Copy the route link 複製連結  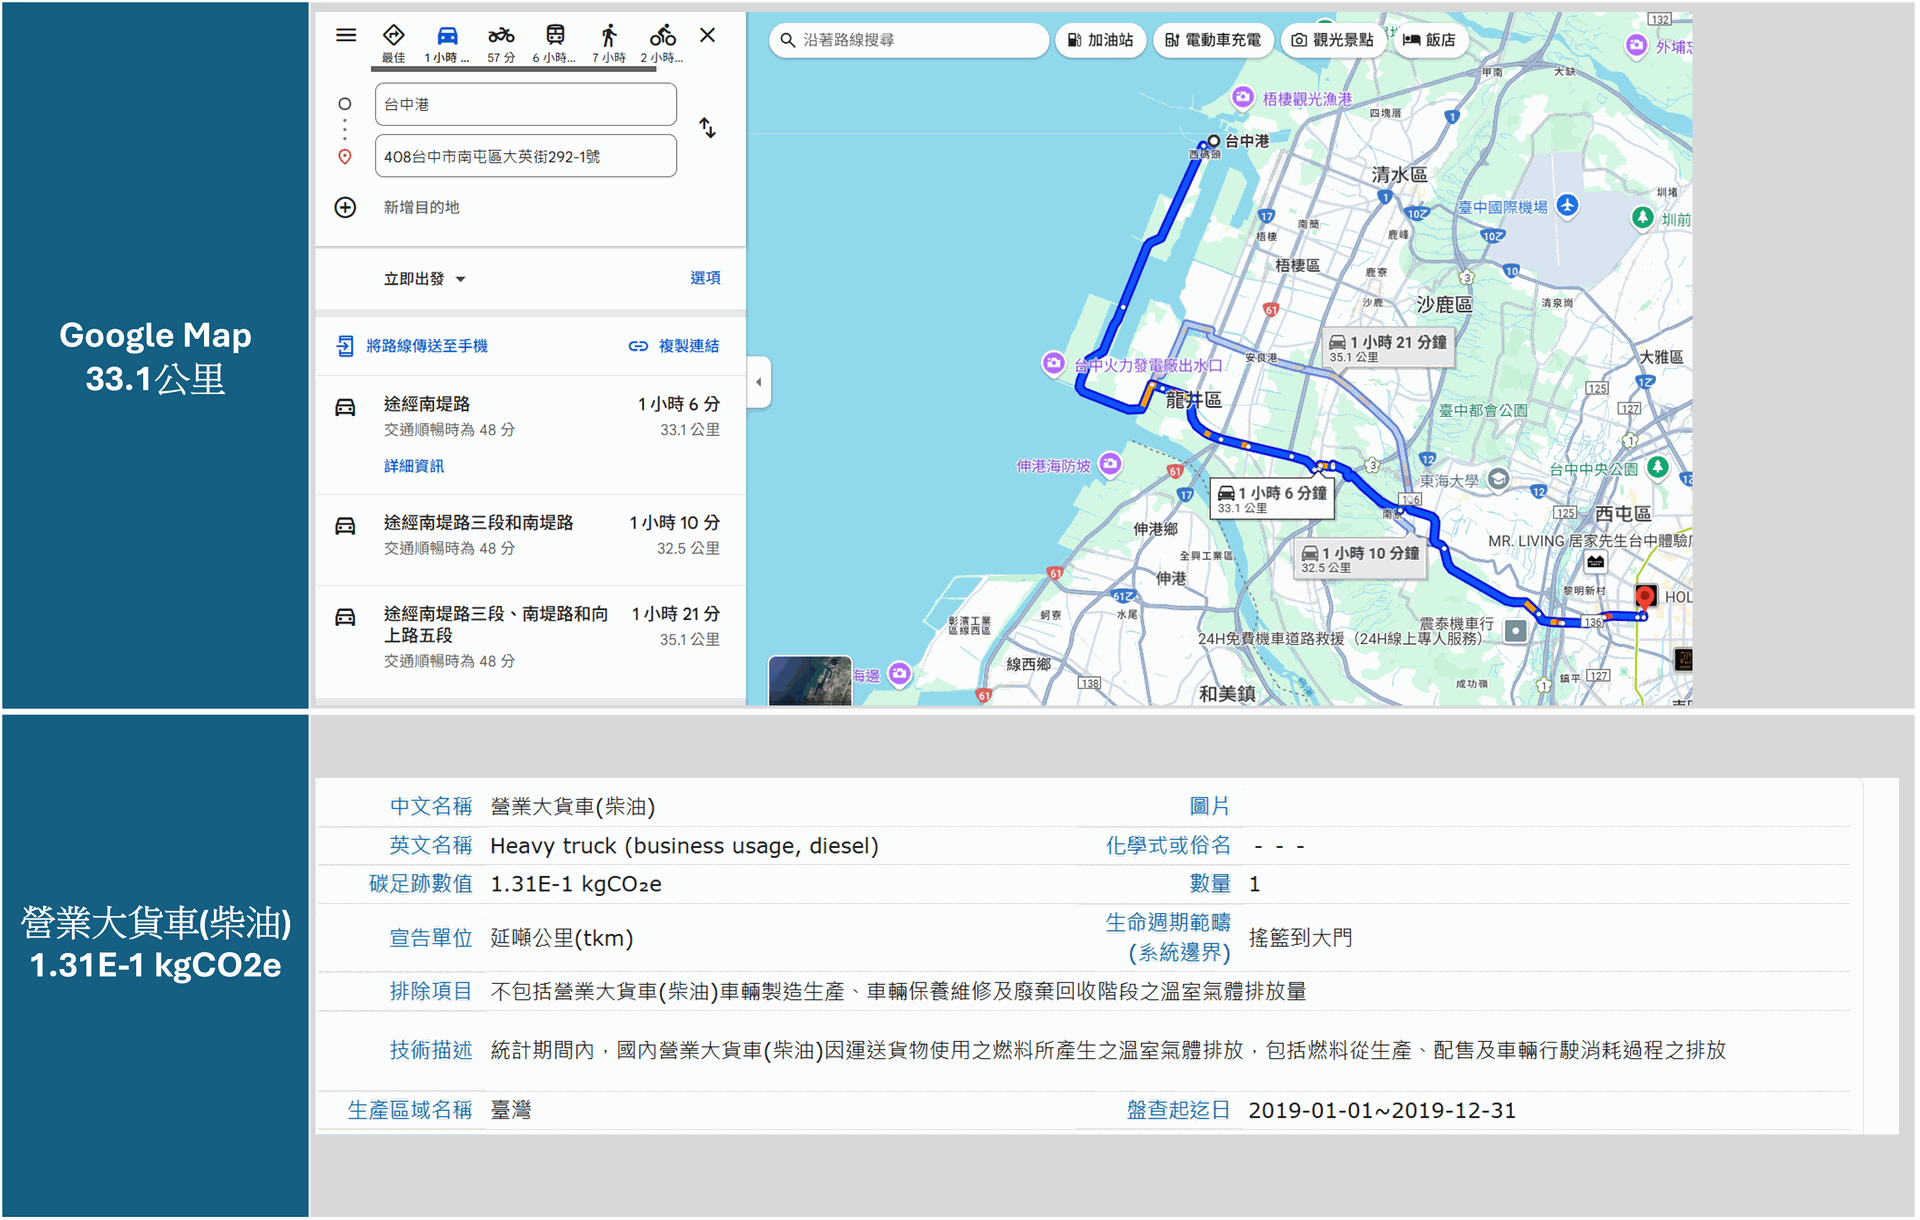point(674,346)
